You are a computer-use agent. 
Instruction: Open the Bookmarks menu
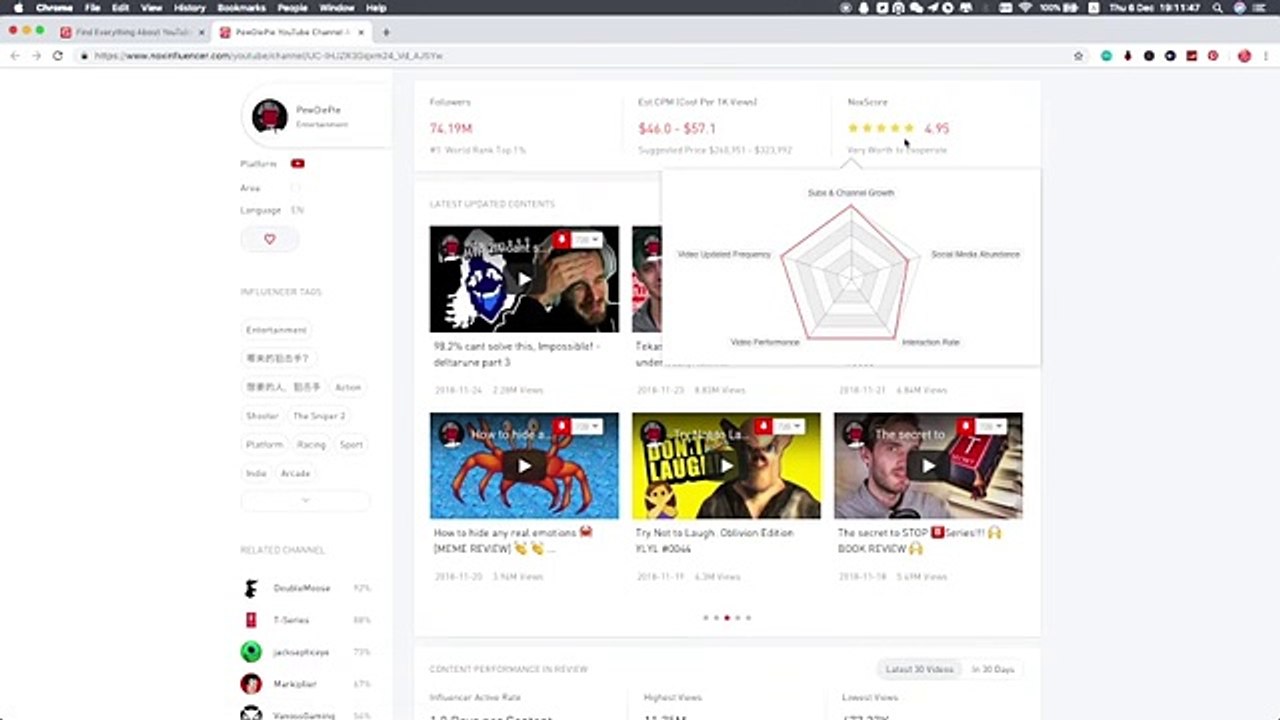(241, 7)
